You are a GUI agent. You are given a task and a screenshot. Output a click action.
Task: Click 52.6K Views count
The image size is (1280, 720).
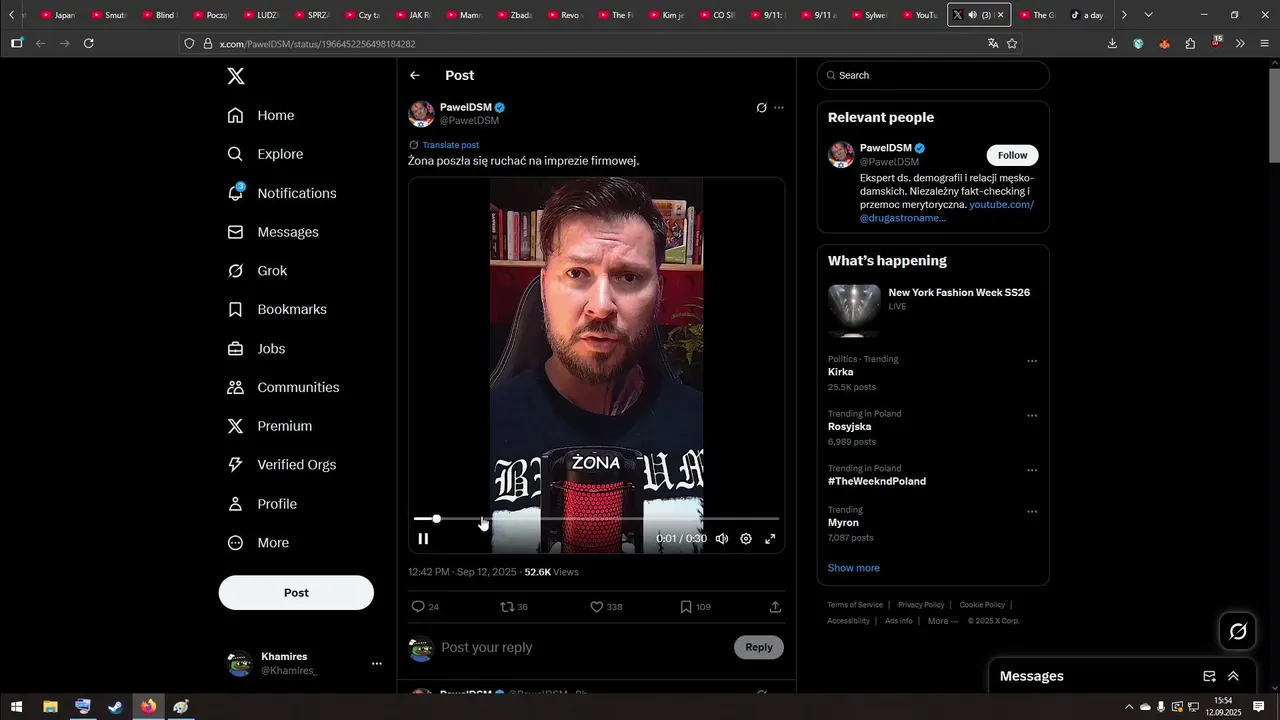(x=551, y=572)
